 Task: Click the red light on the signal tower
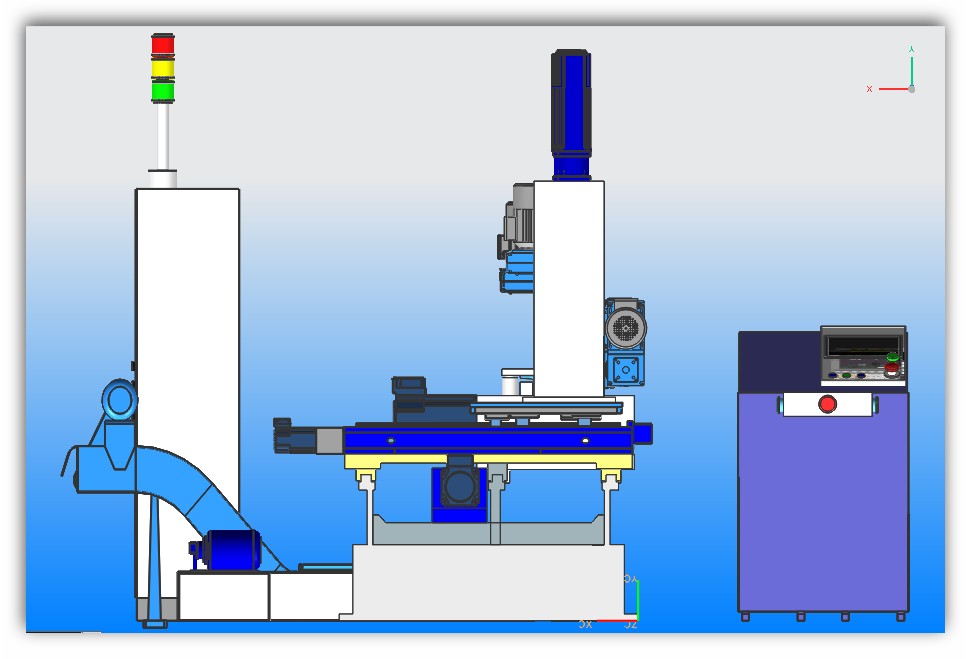point(162,45)
